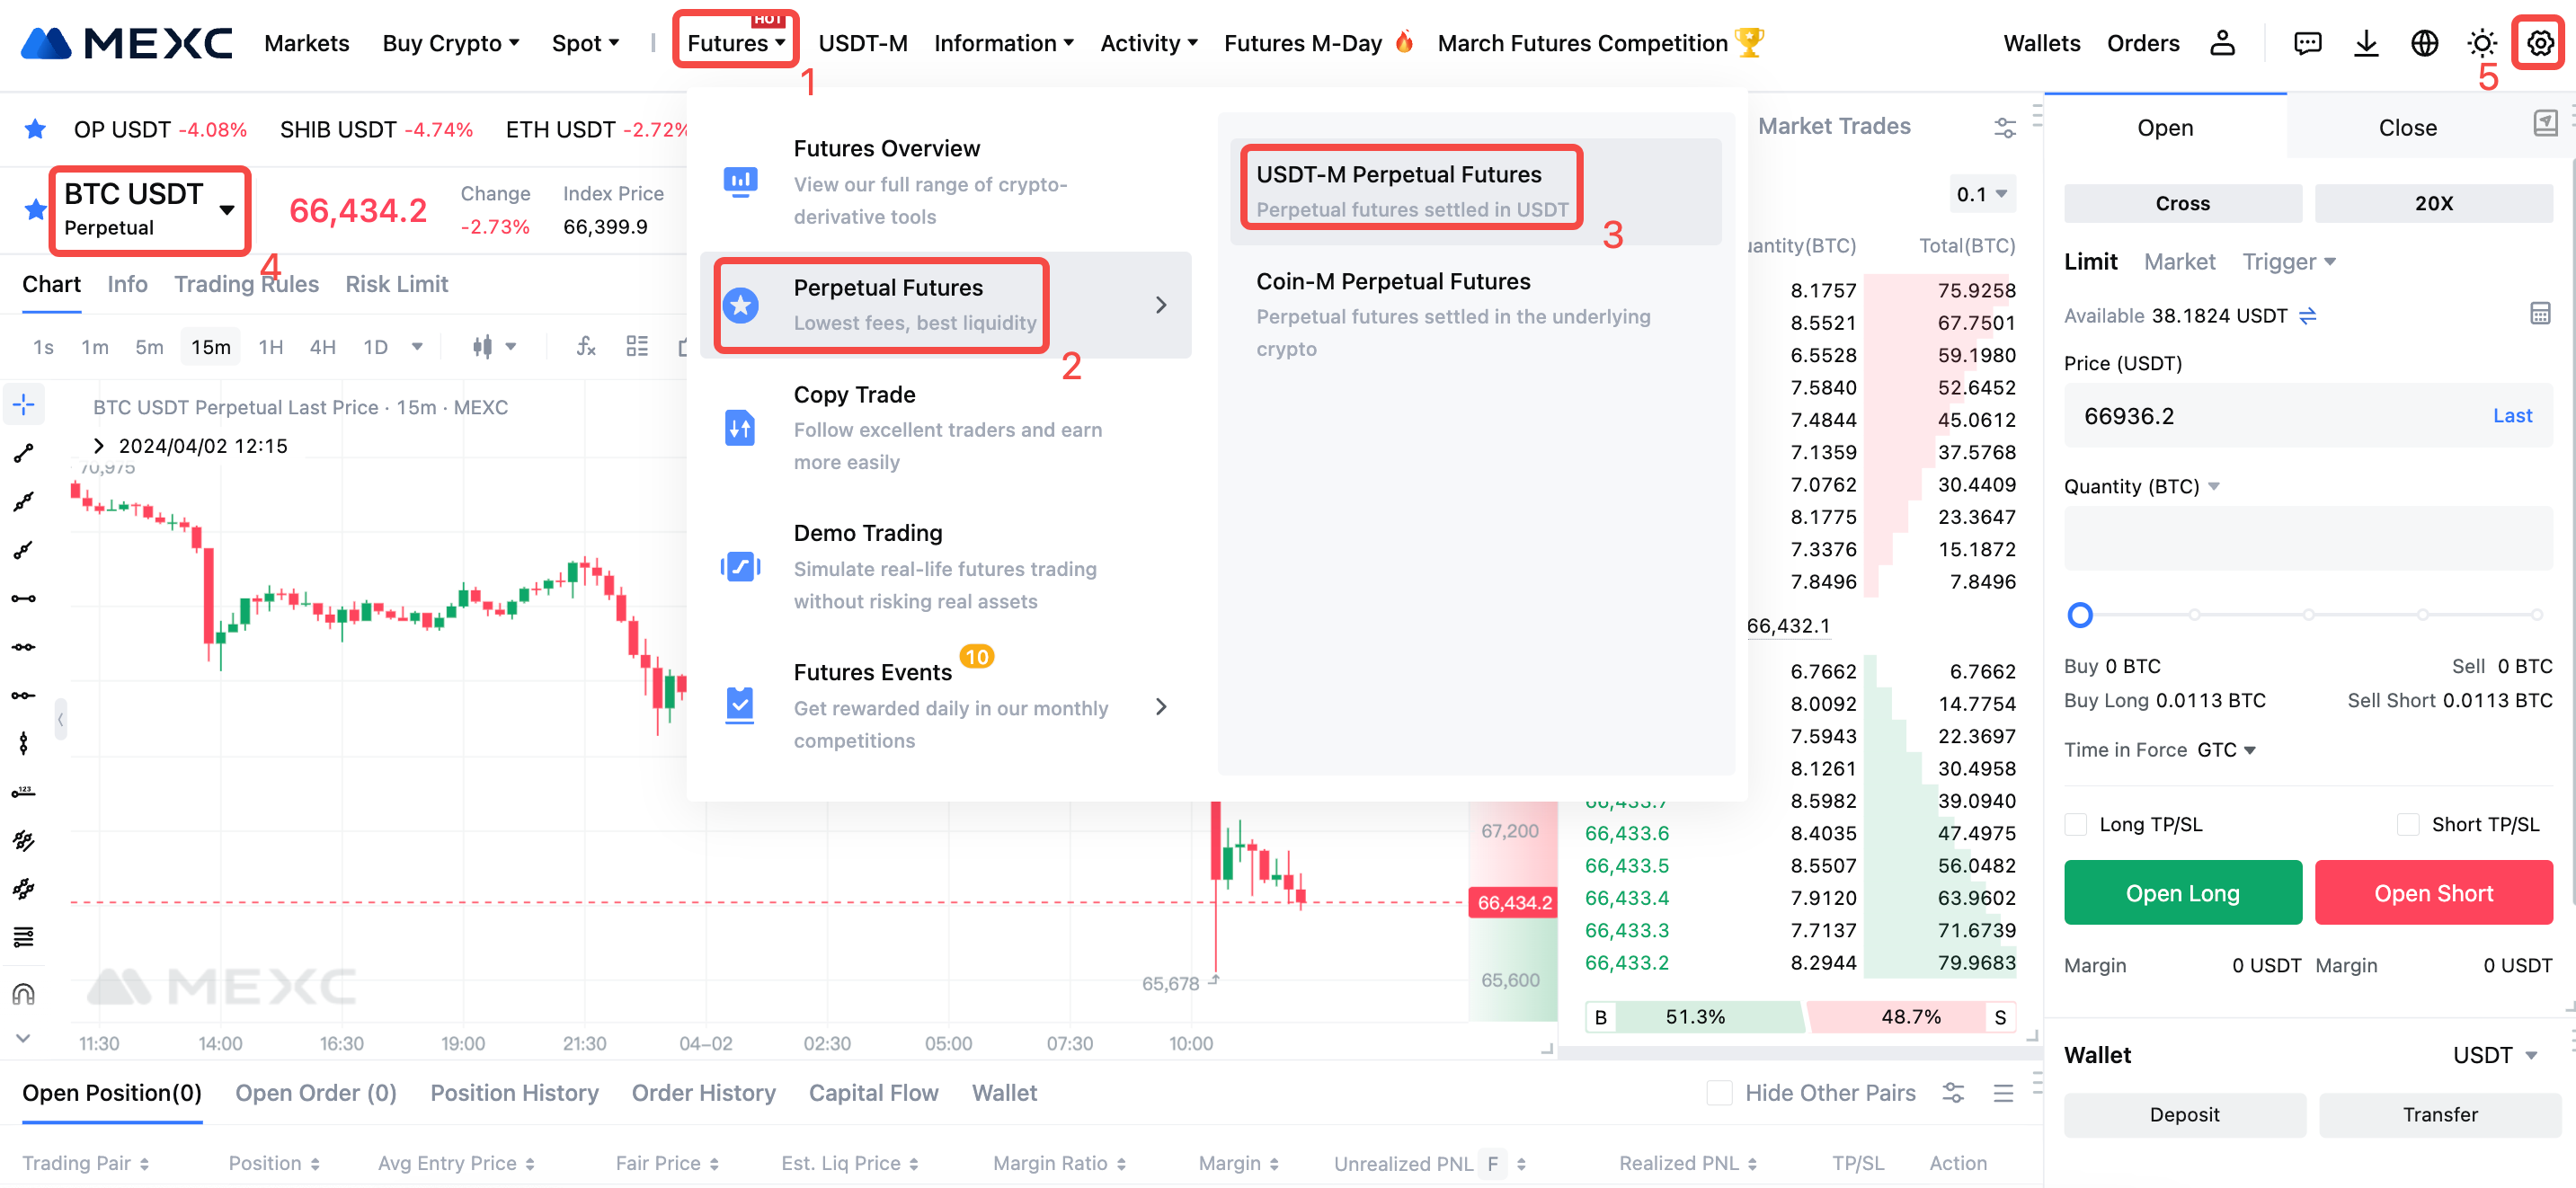Open candlestick chart type dropdown
The width and height of the screenshot is (2576, 1188).
coord(494,347)
